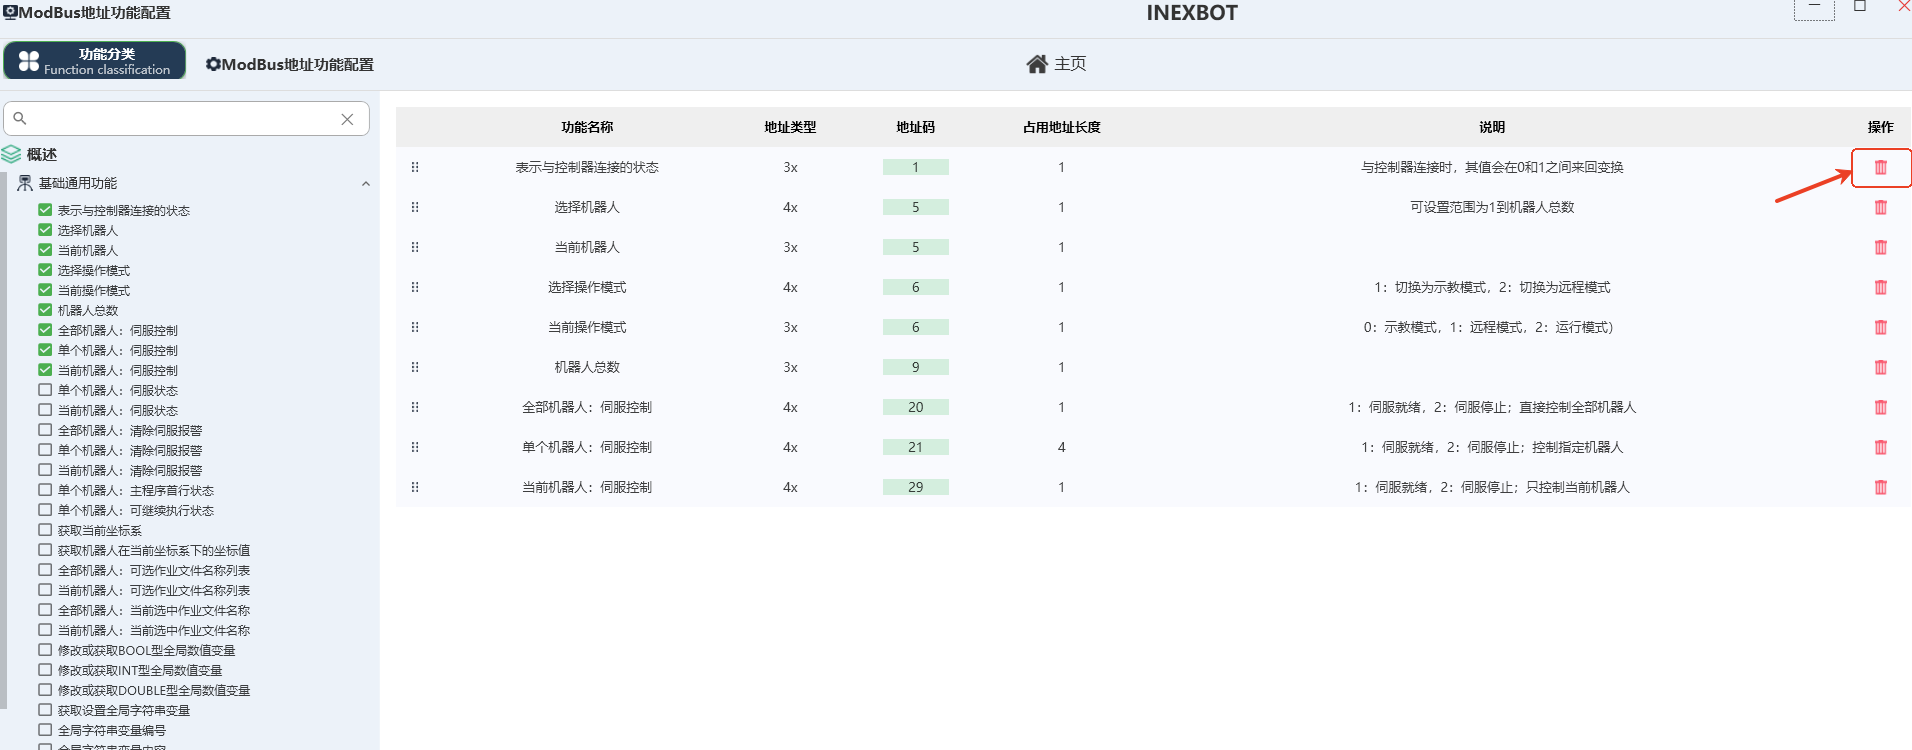This screenshot has height=750, width=1912.
Task: Click drag handle of 全部机器人：伺服控制 row
Action: pos(415,408)
